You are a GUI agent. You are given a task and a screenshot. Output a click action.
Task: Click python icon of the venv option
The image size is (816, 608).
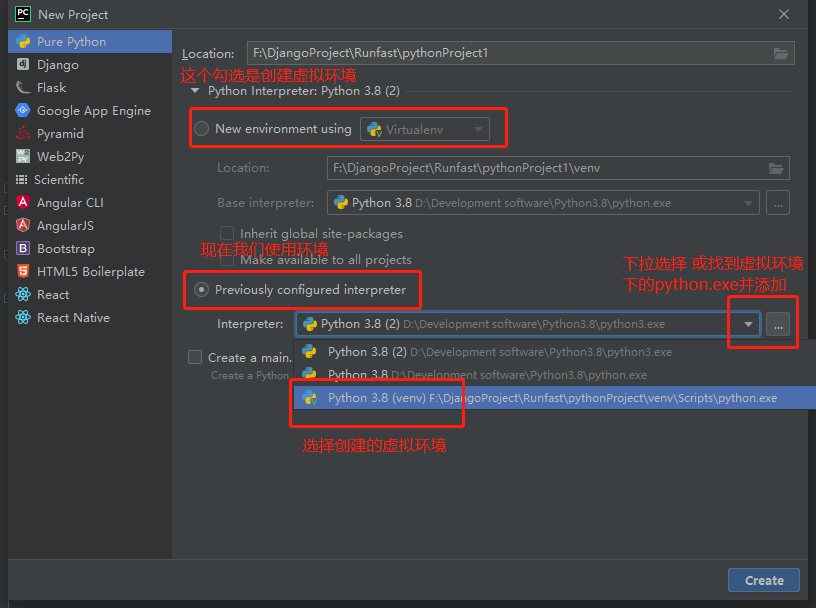[x=310, y=398]
